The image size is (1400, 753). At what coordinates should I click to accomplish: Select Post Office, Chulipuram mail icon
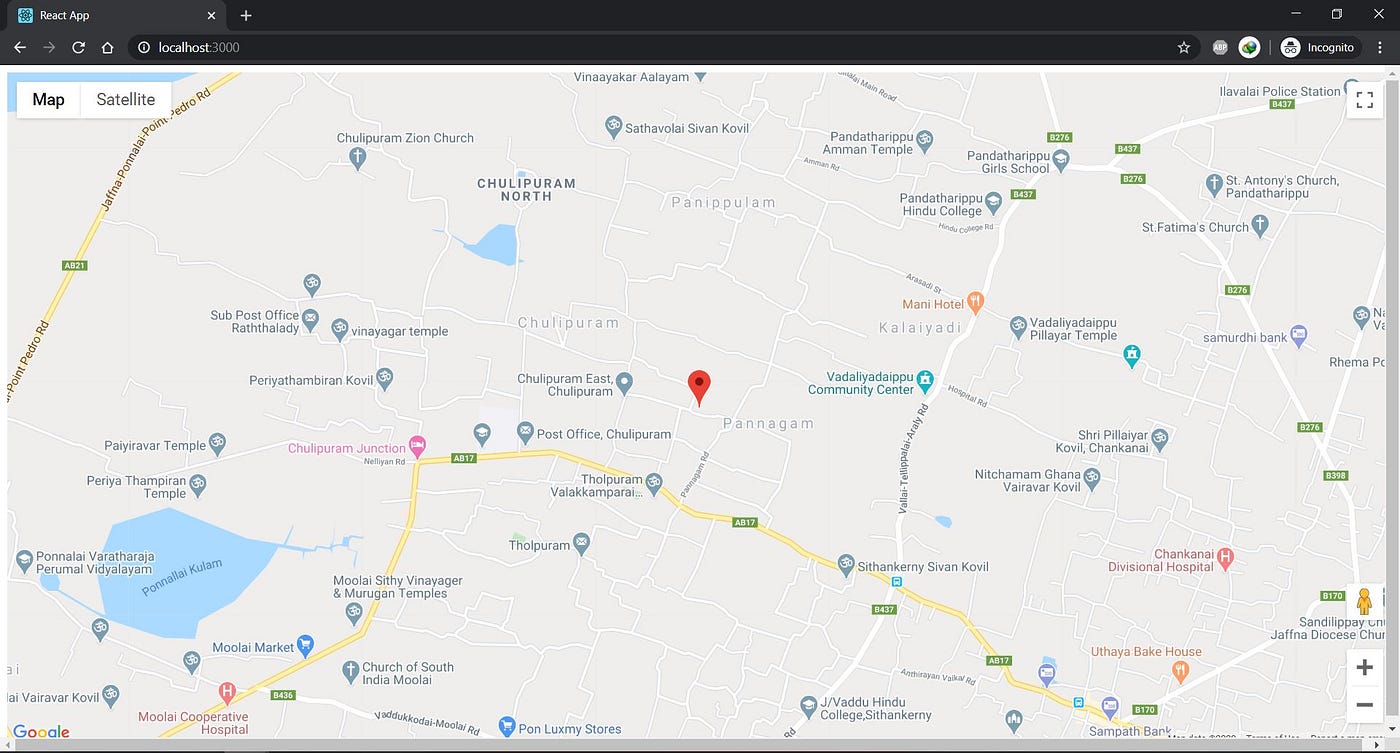coord(525,432)
